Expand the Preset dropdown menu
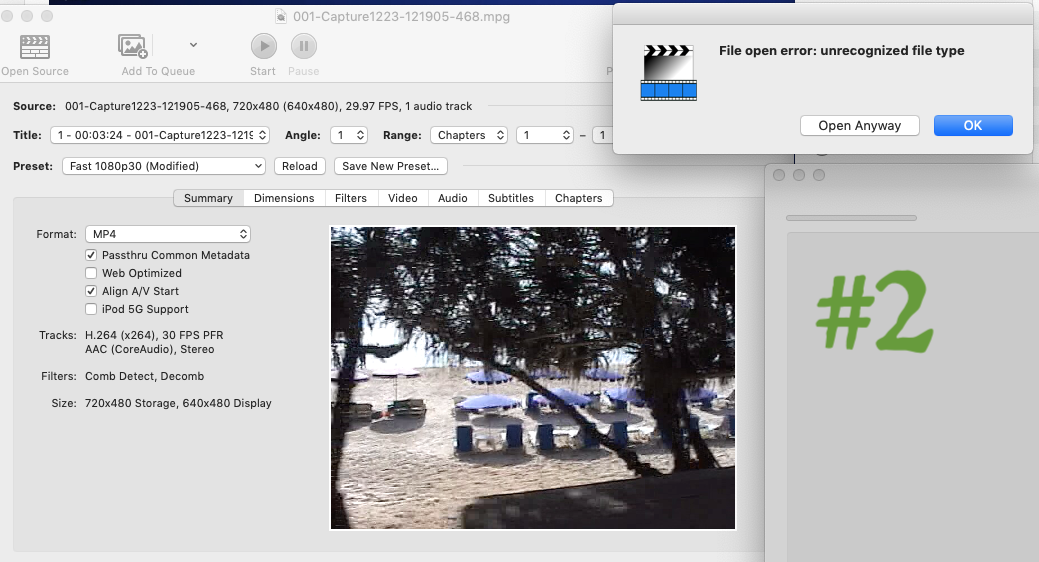 pos(163,166)
